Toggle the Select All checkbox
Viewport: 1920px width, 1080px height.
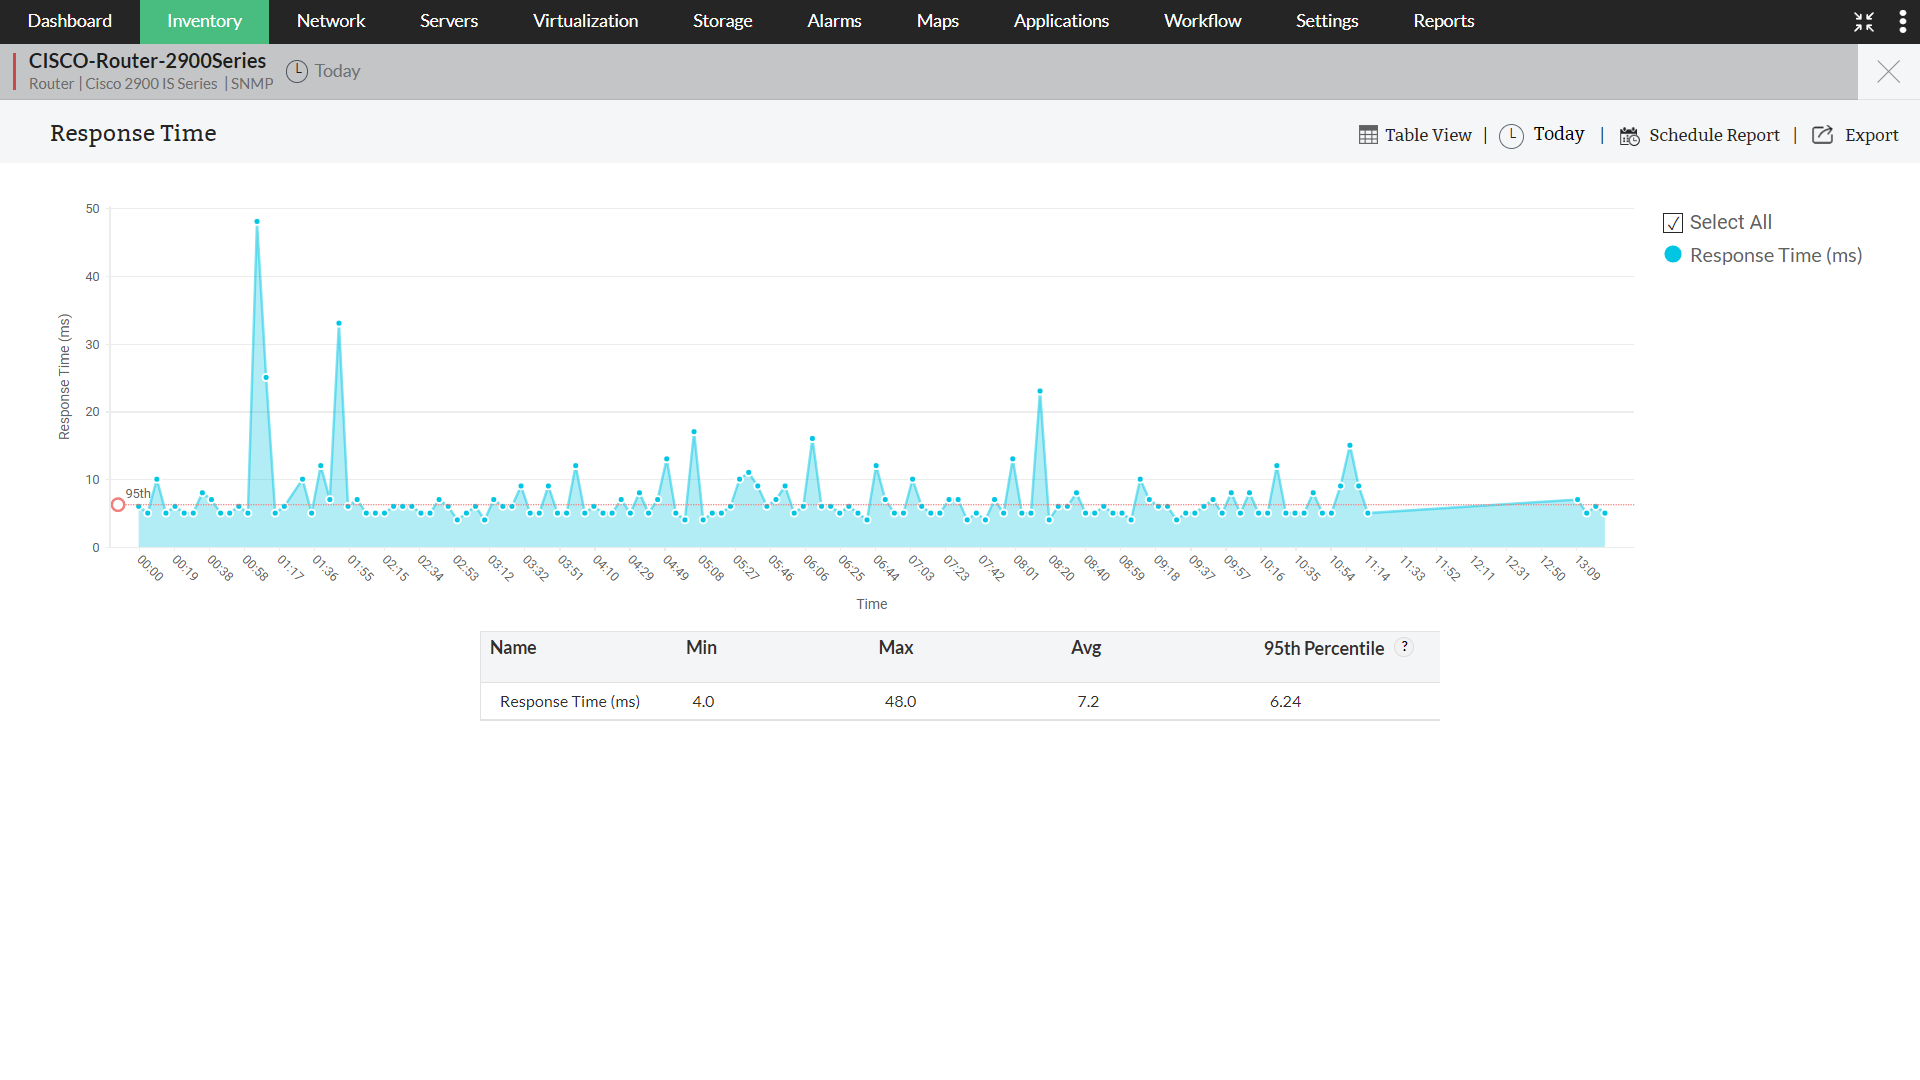1673,223
